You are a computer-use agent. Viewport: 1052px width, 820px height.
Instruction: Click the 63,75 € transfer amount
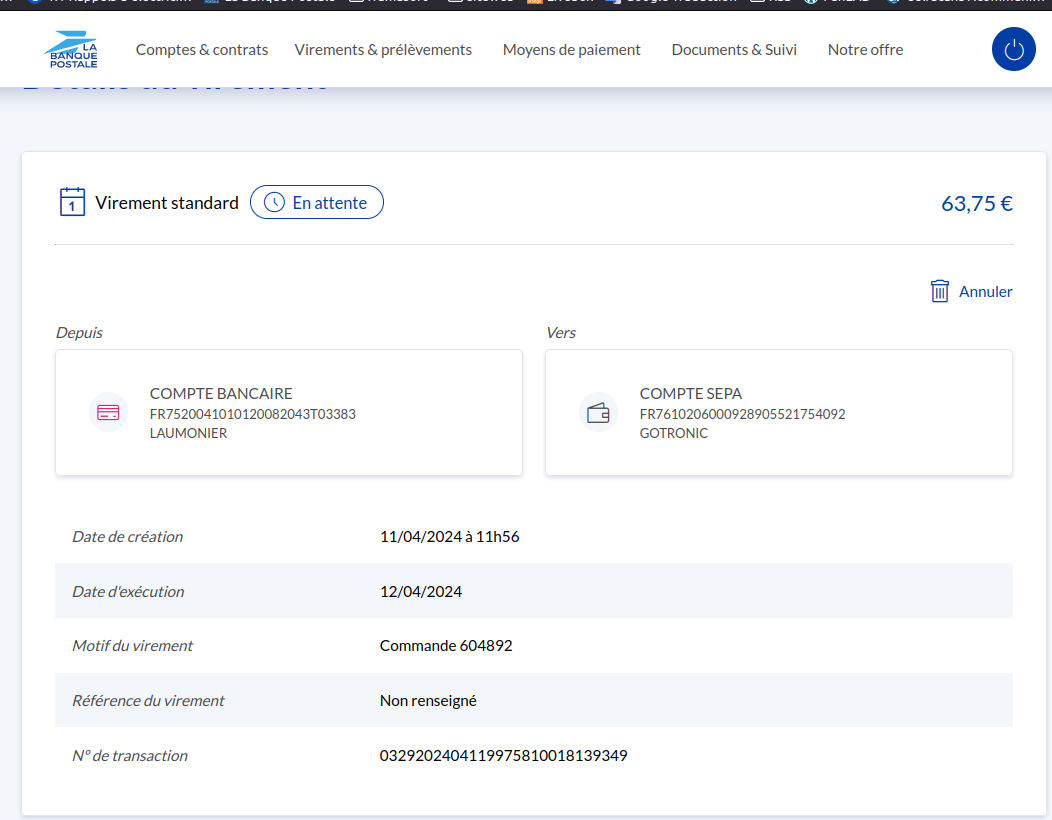tap(976, 203)
